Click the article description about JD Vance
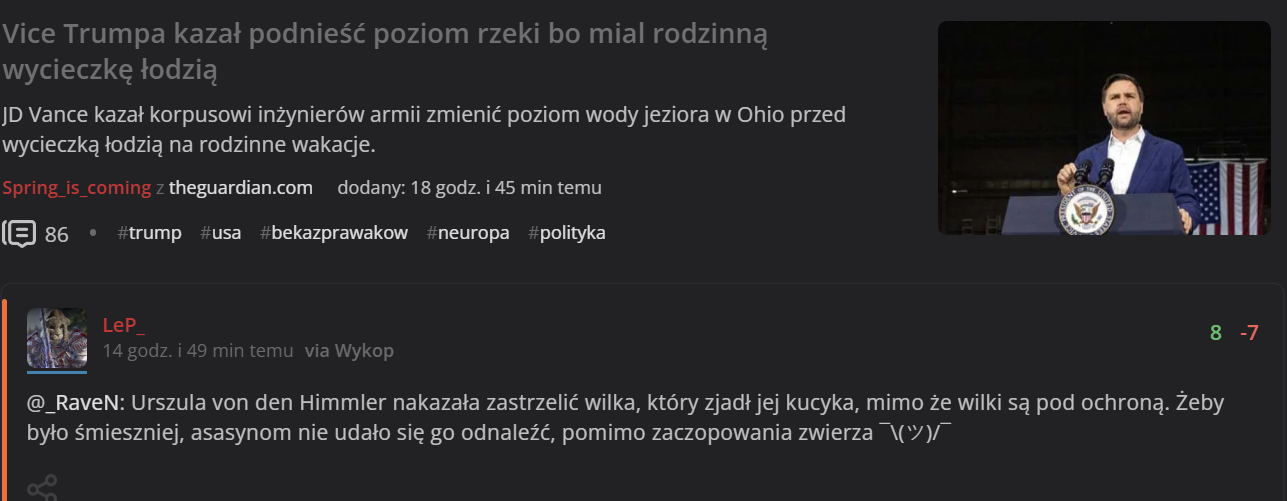Screen dimensions: 1287x501 coord(424,130)
